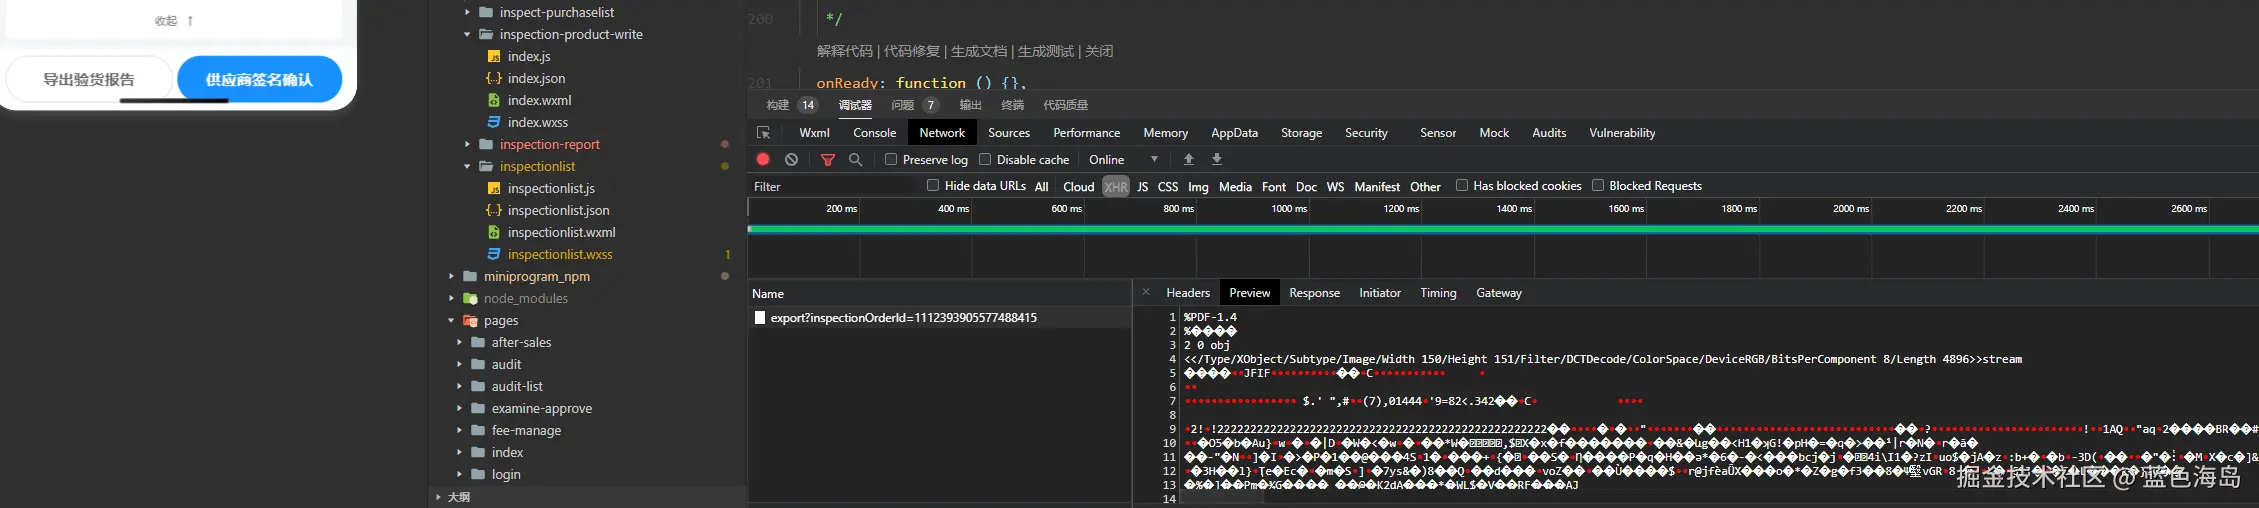This screenshot has width=2259, height=508.
Task: Open the Online throttling dropdown
Action: pyautogui.click(x=1123, y=159)
